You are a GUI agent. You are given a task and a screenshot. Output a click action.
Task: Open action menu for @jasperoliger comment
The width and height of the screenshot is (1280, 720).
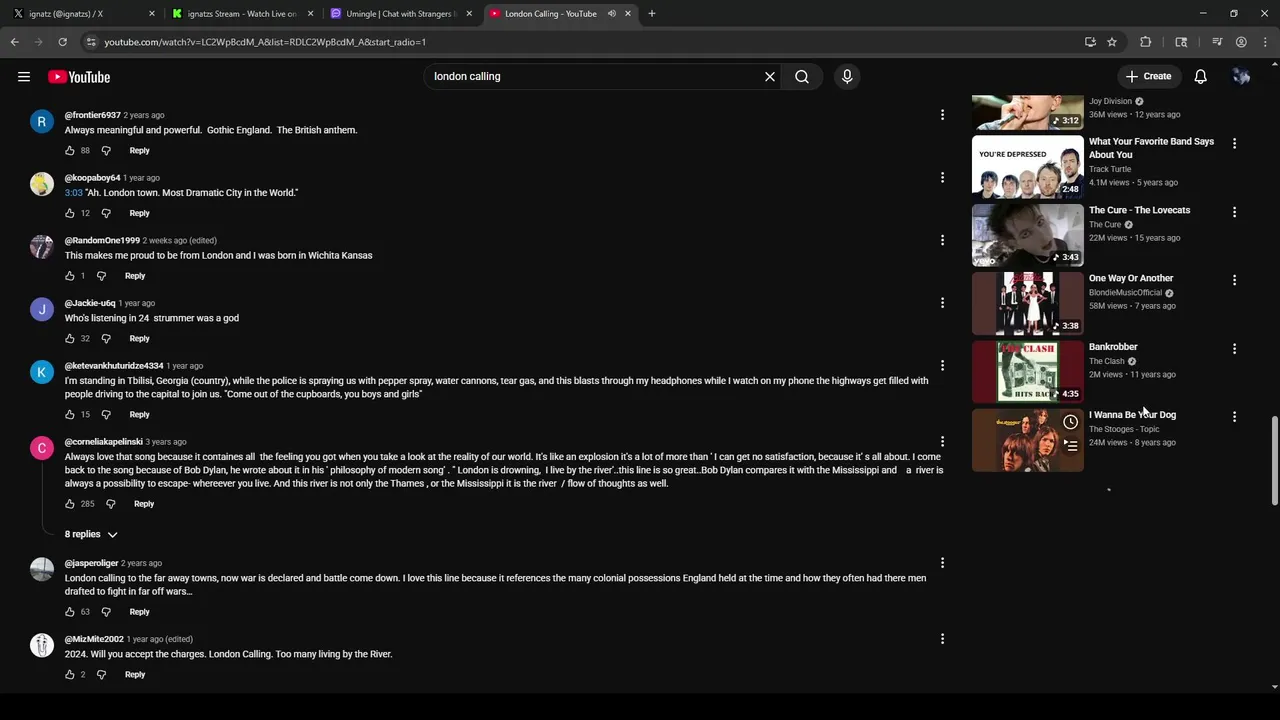(942, 563)
